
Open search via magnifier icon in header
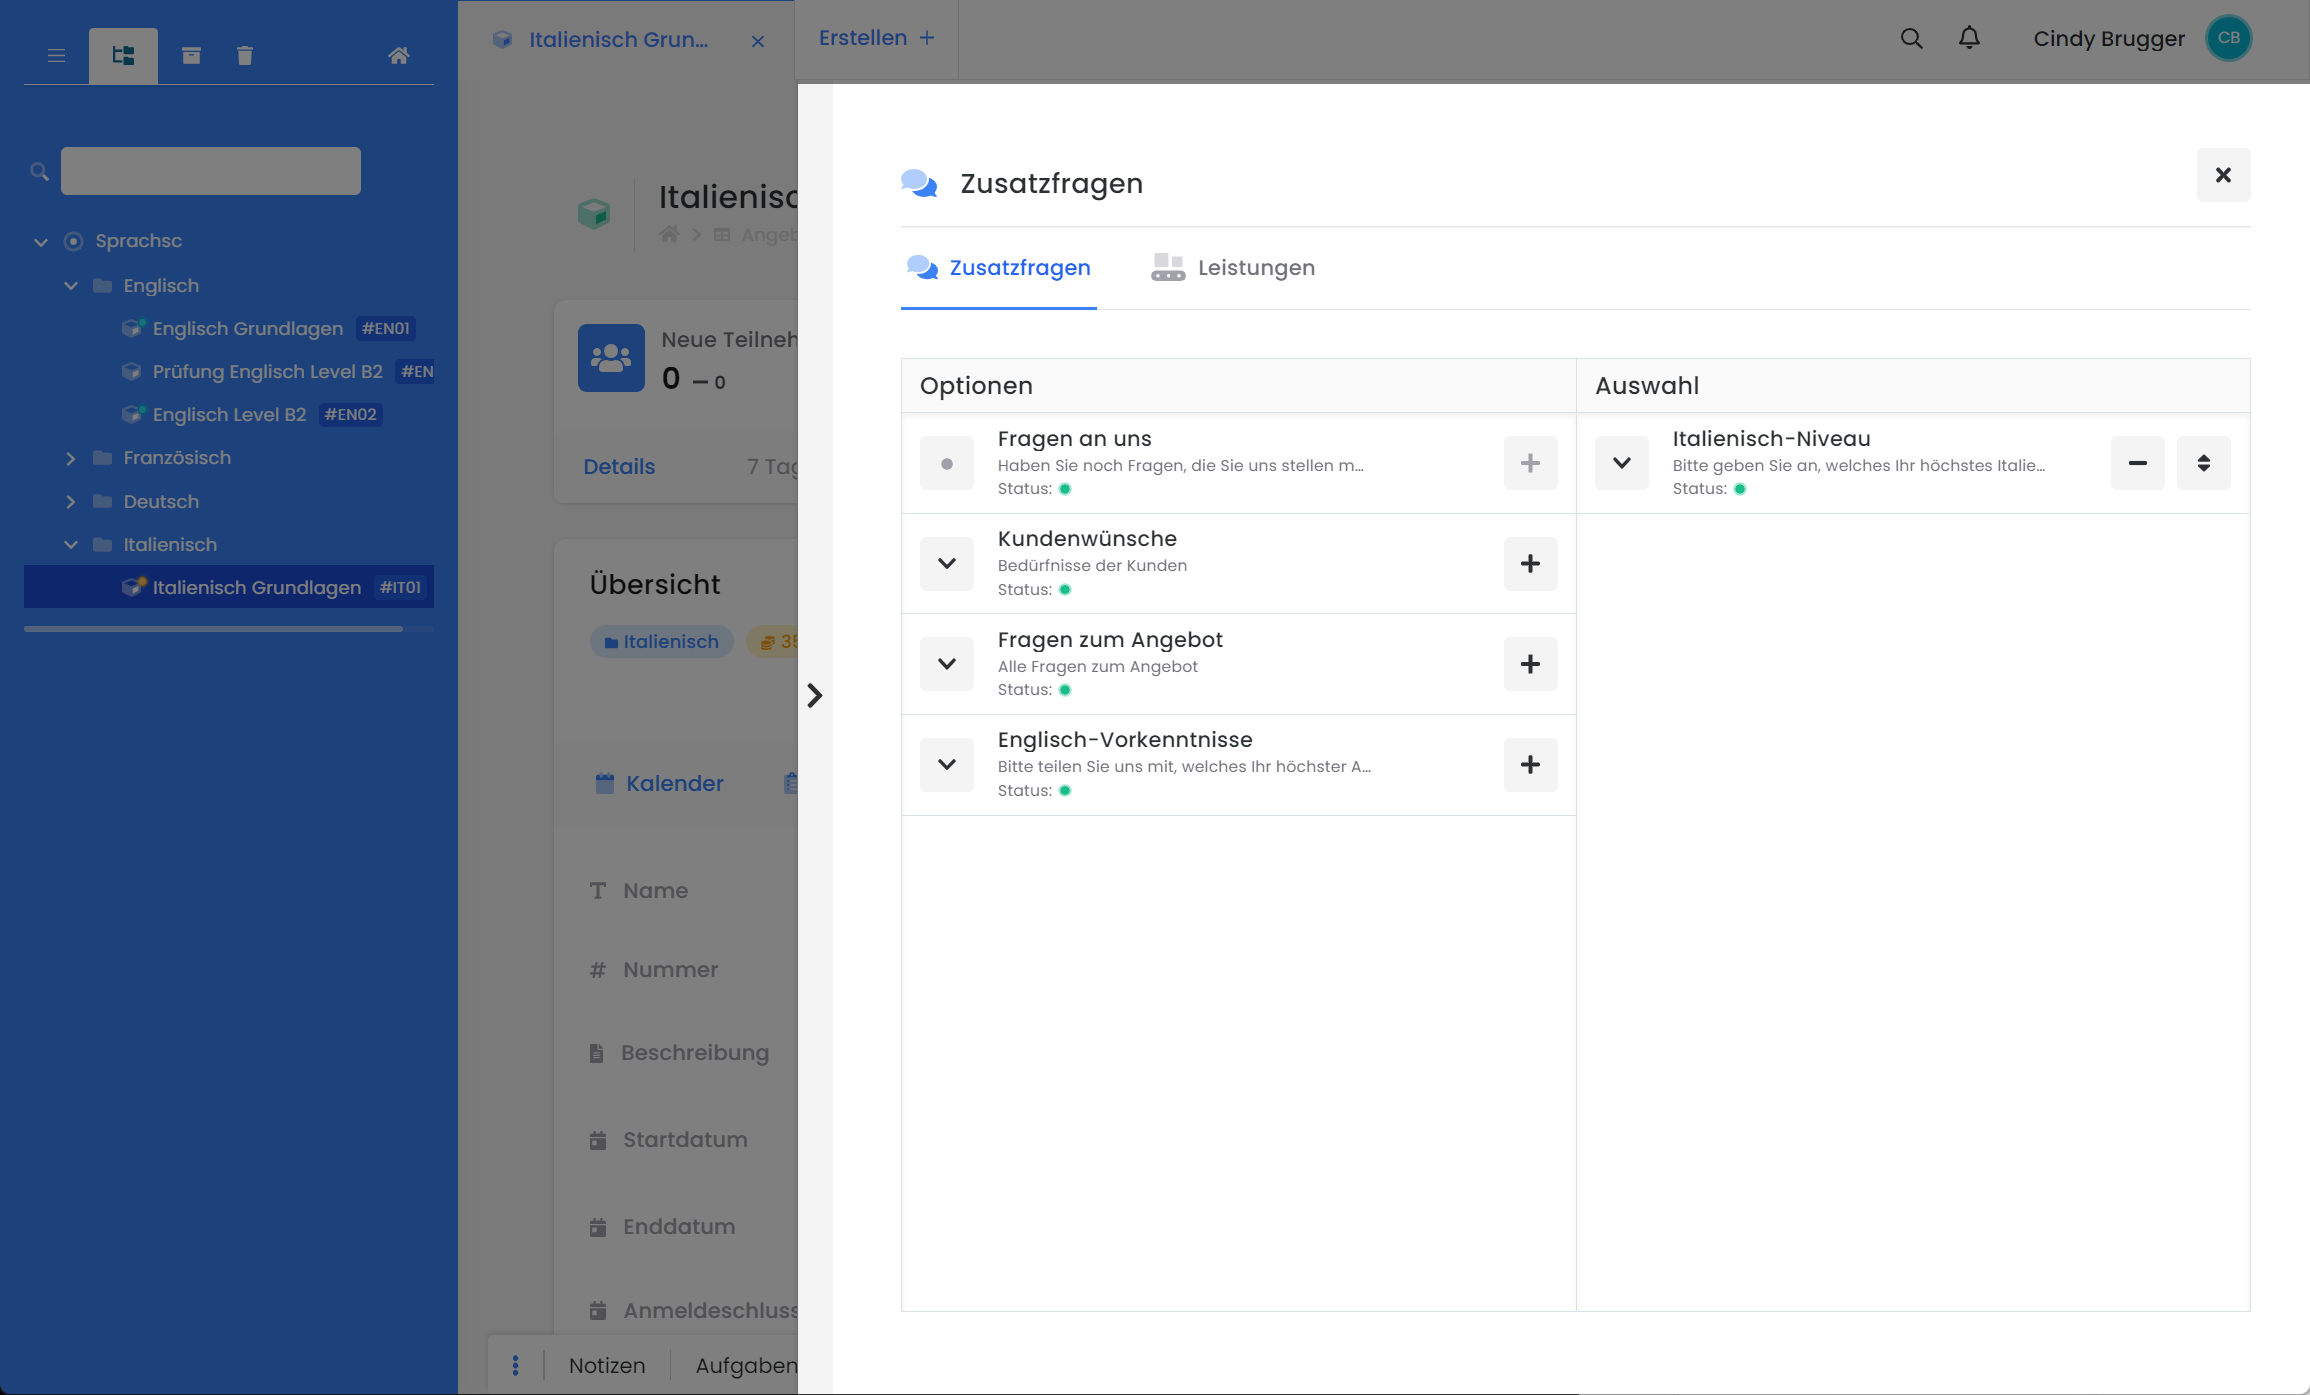1911,38
